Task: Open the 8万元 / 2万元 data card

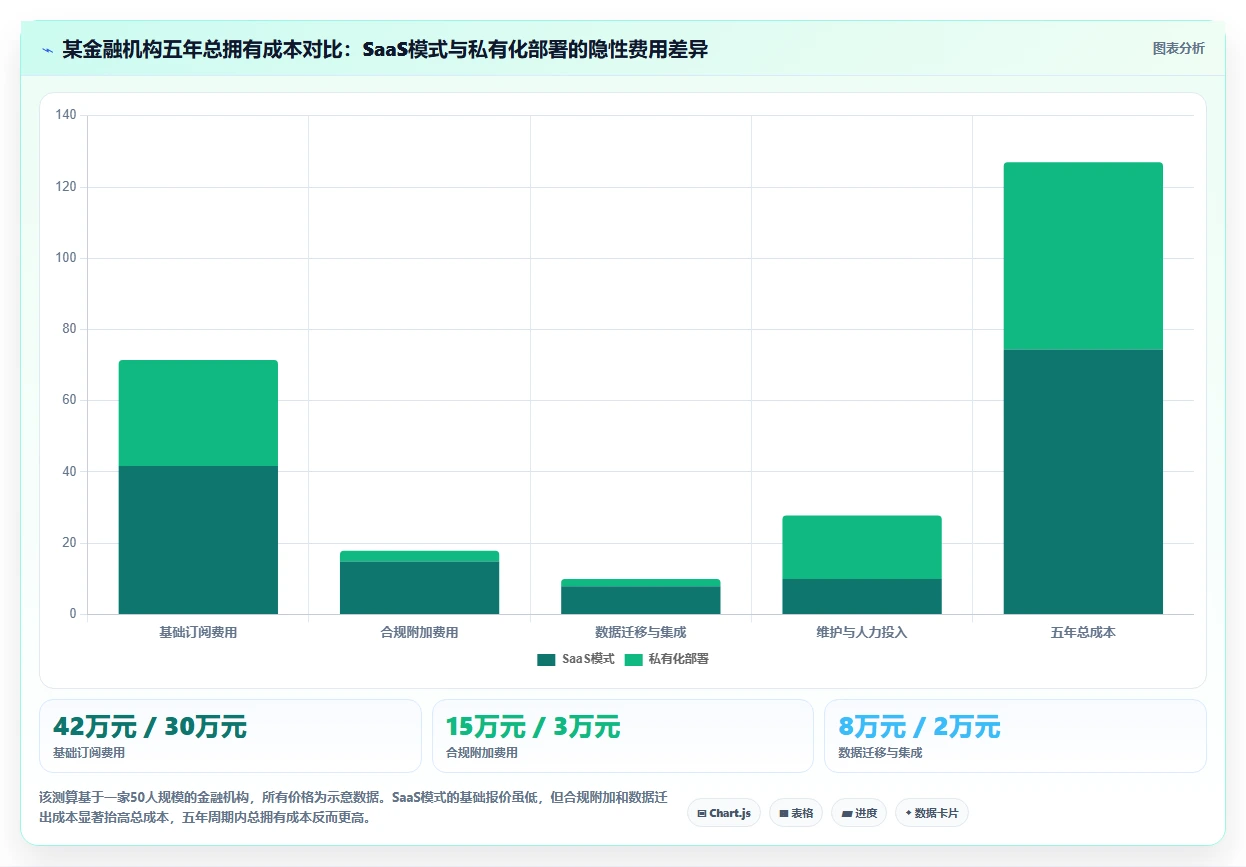Action: tap(1015, 736)
